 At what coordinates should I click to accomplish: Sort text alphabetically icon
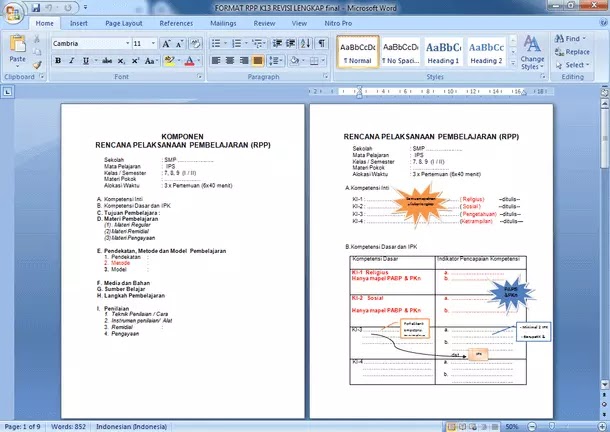[x=306, y=43]
